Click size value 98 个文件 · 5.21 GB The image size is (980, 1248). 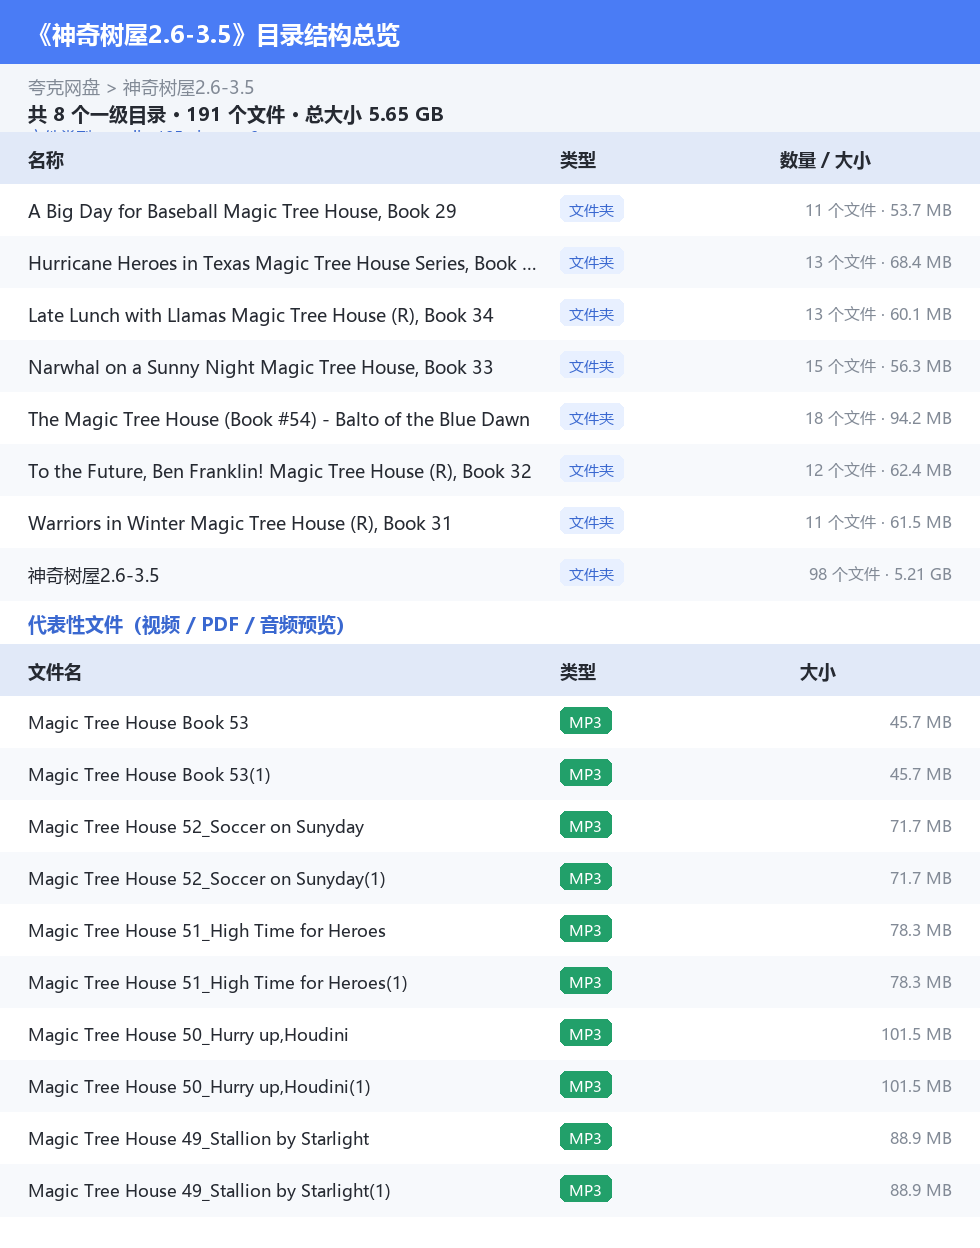point(880,574)
